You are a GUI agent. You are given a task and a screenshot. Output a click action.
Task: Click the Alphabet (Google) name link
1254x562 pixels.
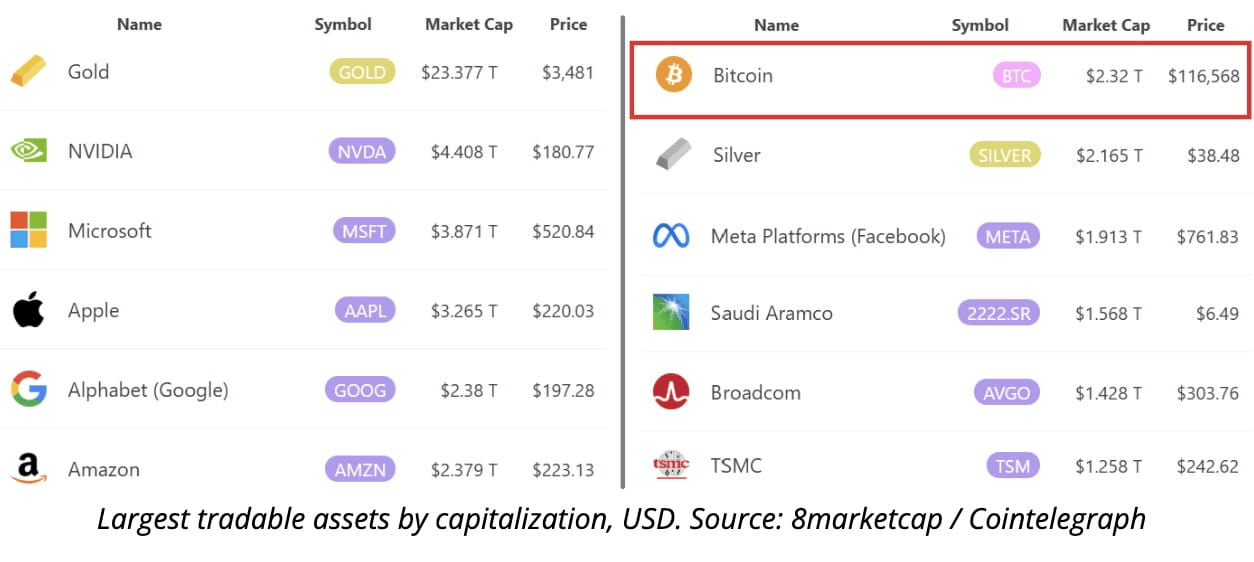pyautogui.click(x=148, y=390)
